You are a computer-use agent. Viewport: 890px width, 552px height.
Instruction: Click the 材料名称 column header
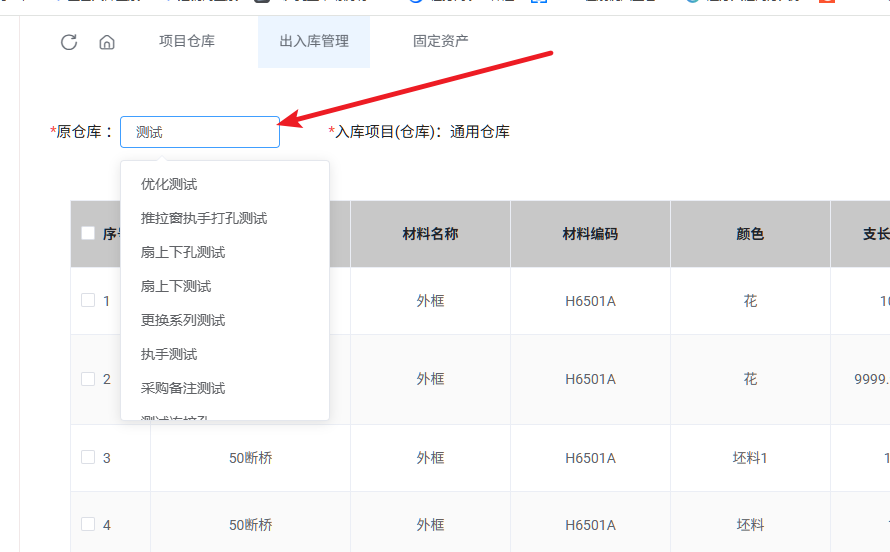[x=430, y=234]
